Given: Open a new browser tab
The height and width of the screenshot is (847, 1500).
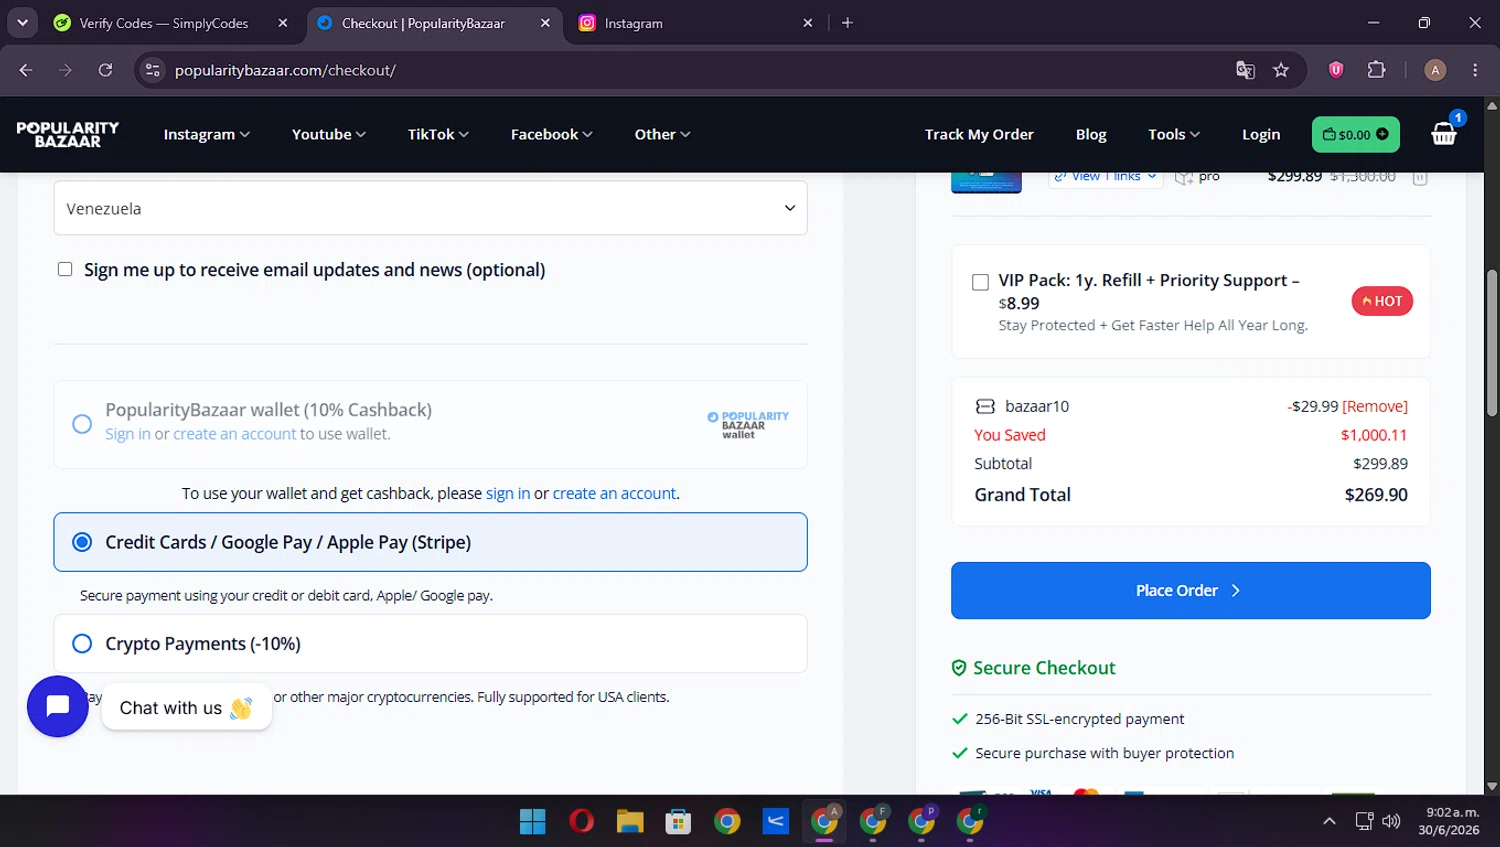Looking at the screenshot, I should [x=847, y=23].
